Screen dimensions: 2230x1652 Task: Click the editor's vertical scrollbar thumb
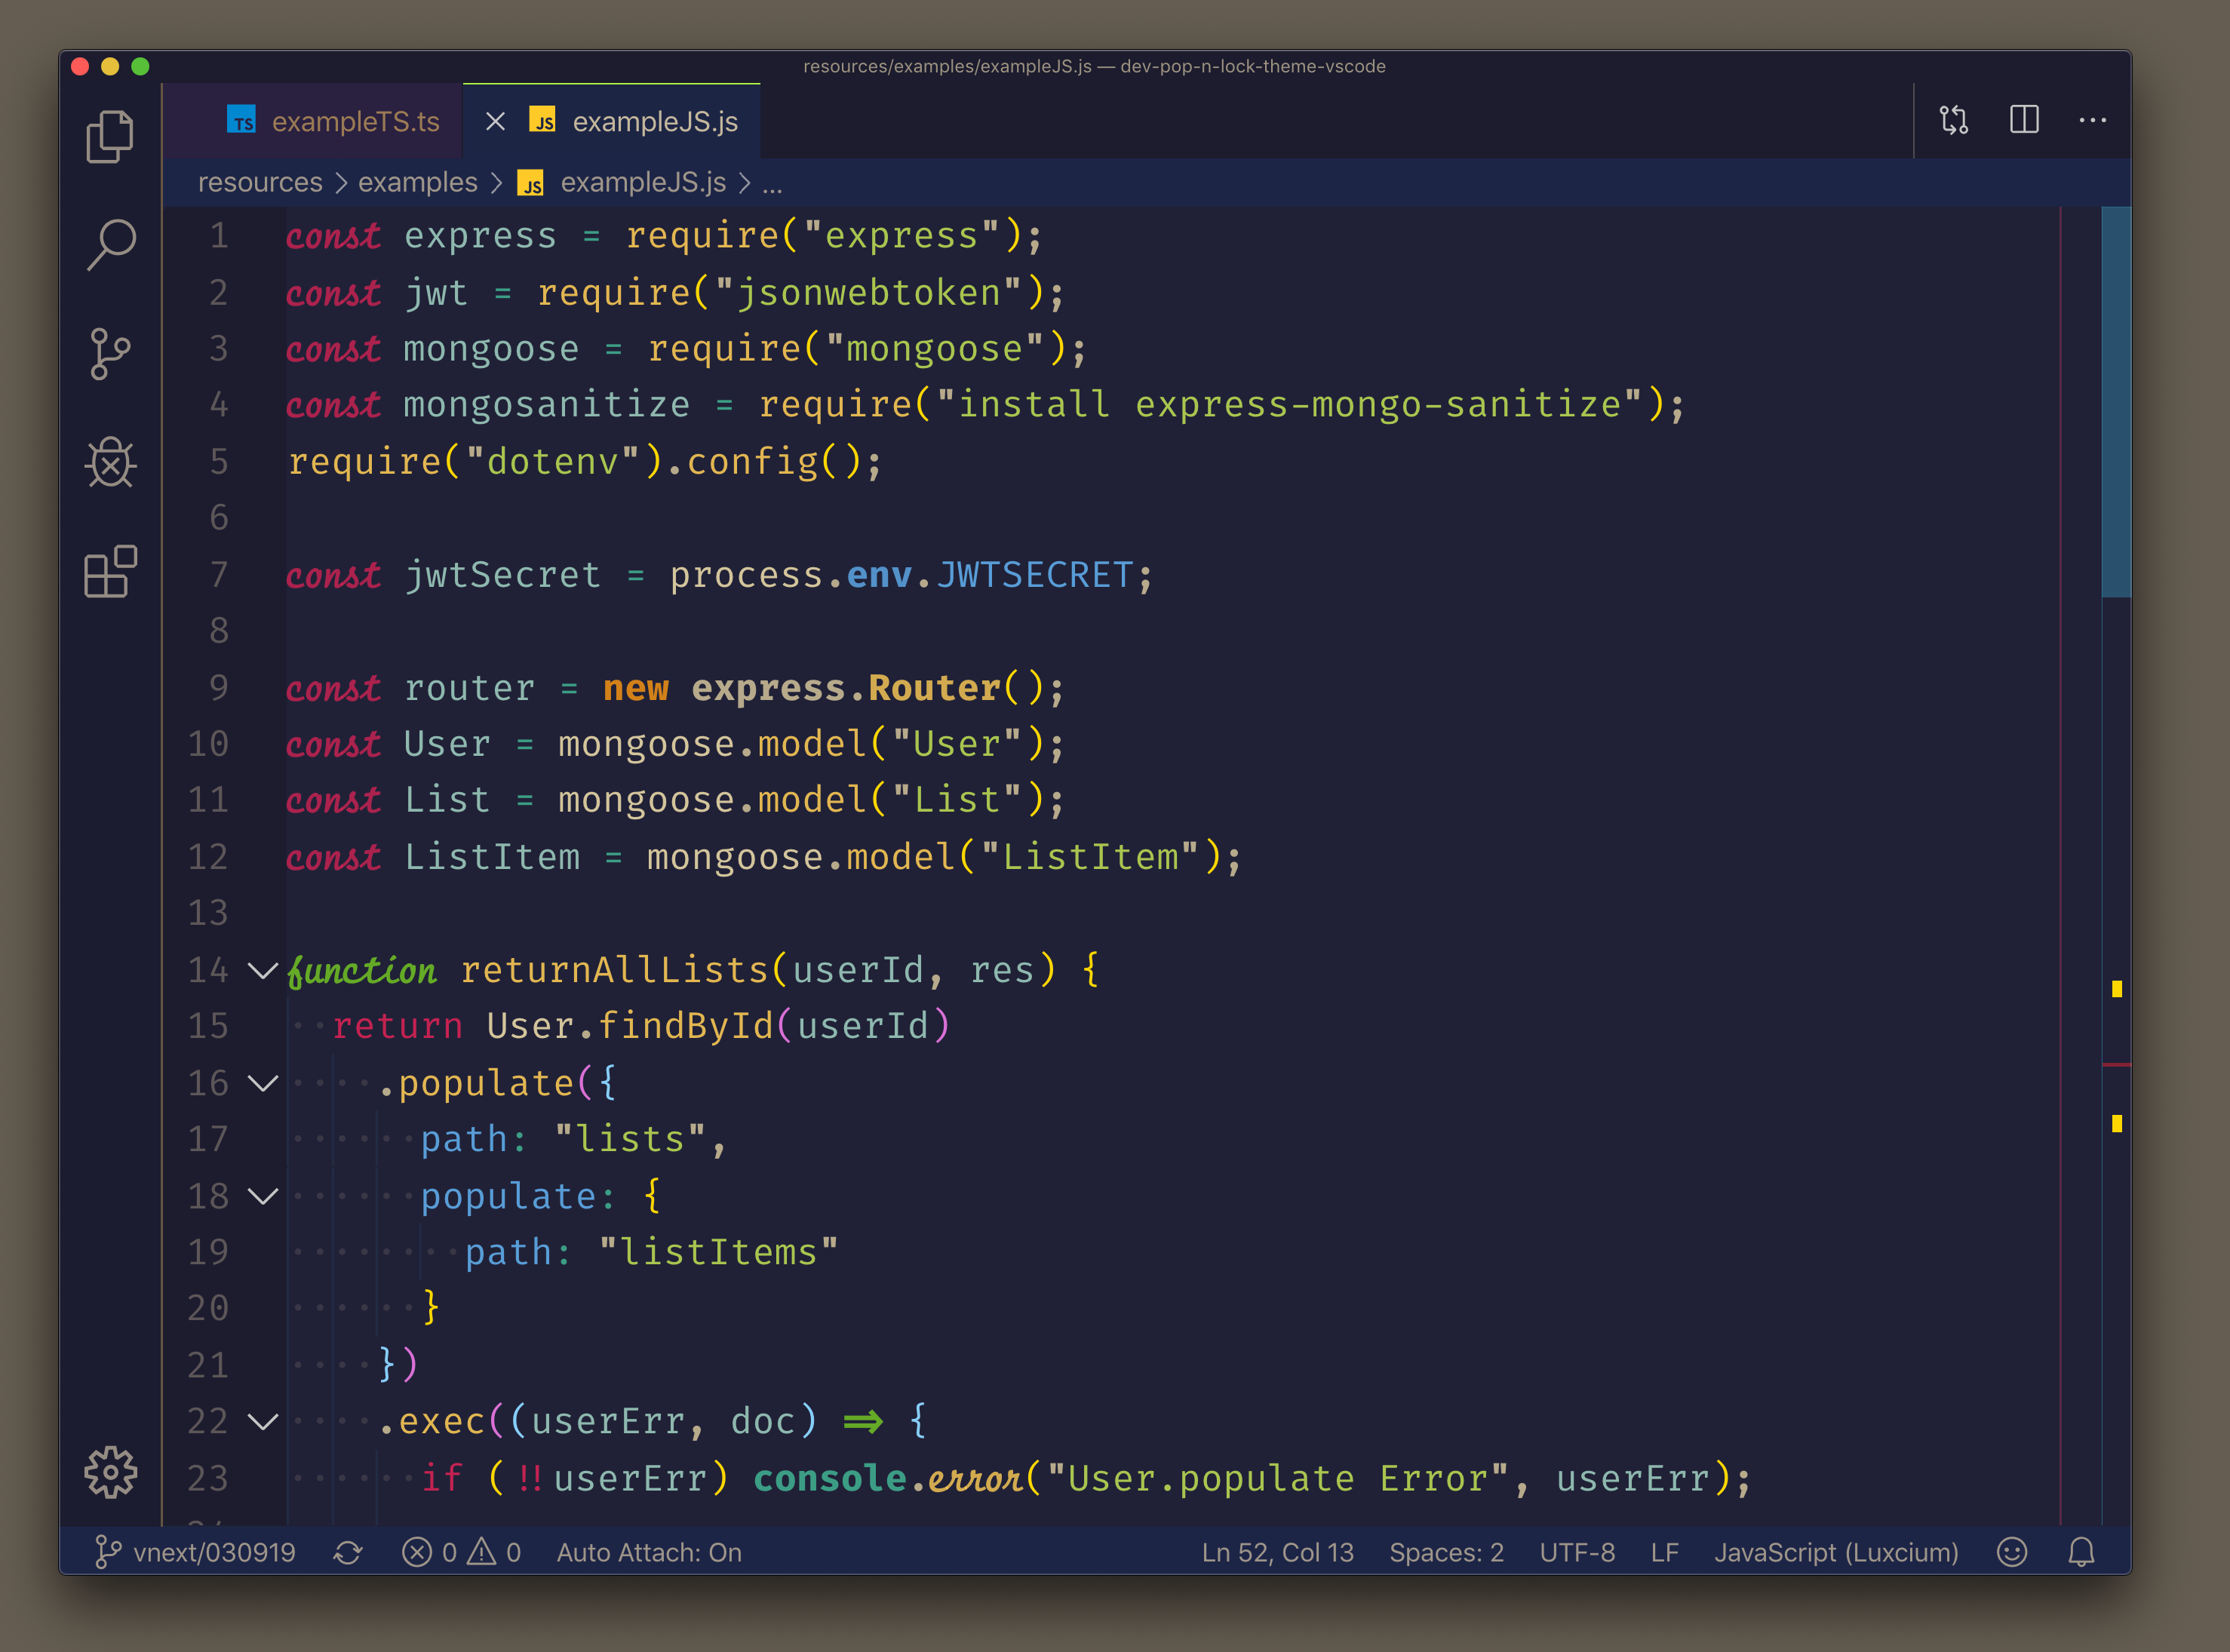click(x=2116, y=400)
